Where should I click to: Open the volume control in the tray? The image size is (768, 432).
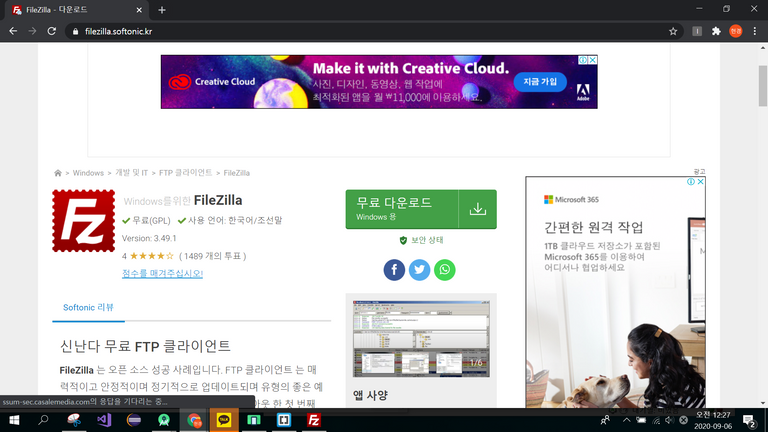click(x=669, y=420)
